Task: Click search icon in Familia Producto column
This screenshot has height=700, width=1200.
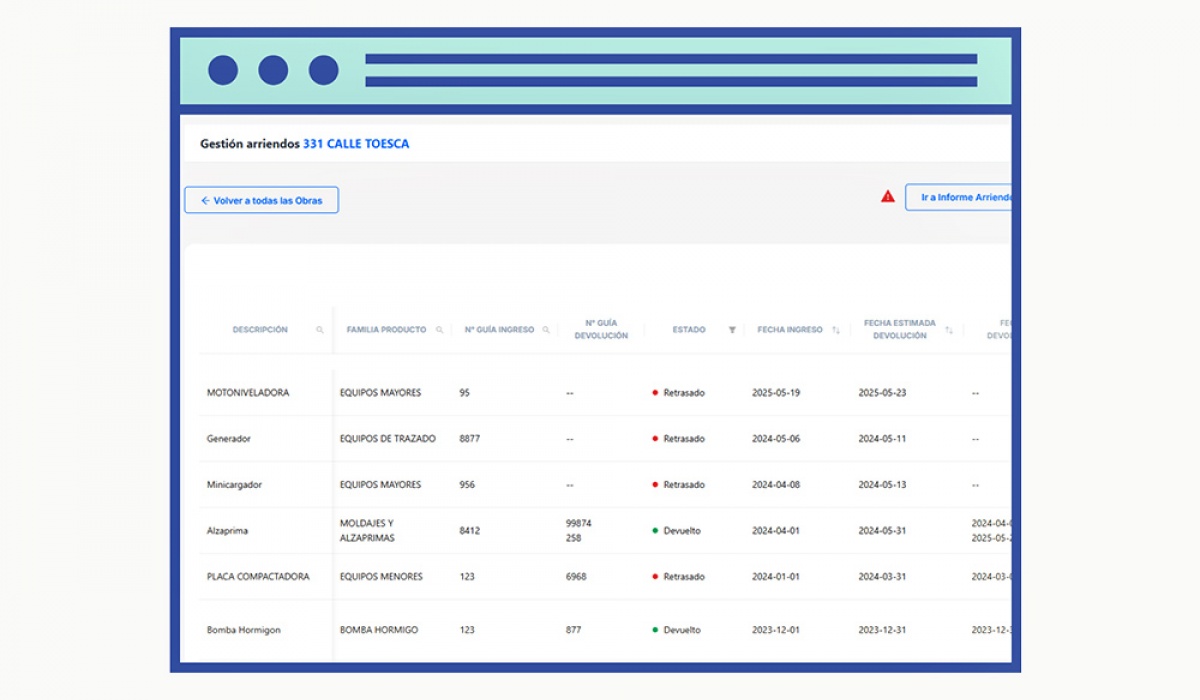Action: pyautogui.click(x=439, y=330)
